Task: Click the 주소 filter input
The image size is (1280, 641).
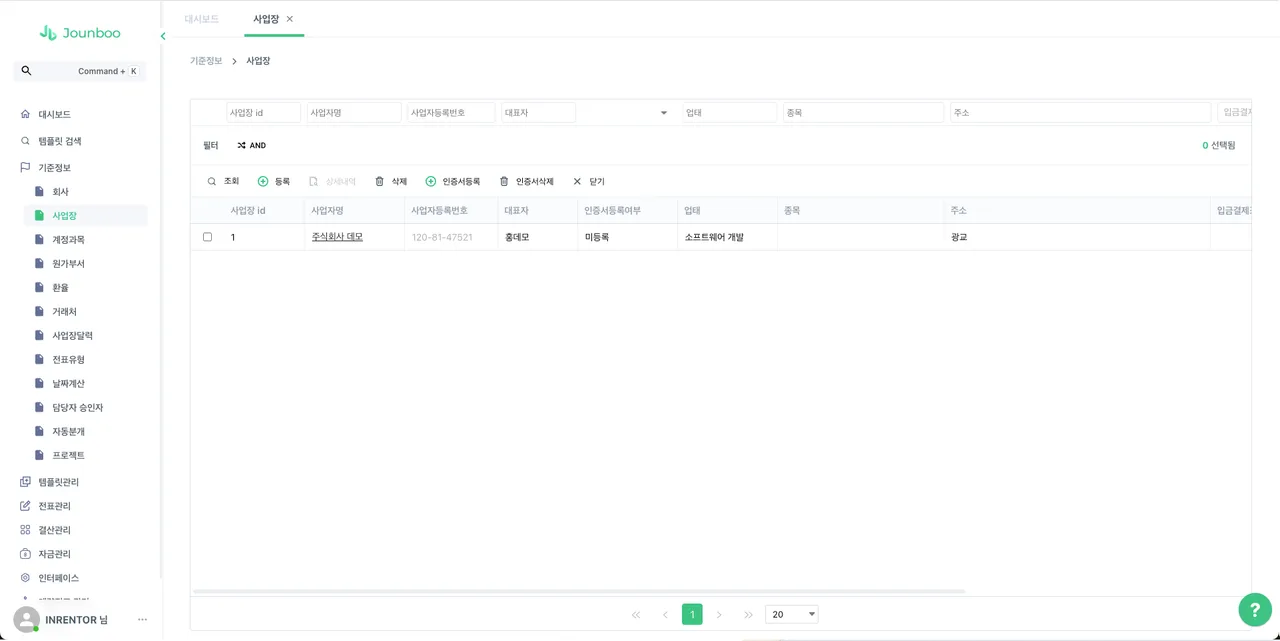Action: tap(1080, 113)
